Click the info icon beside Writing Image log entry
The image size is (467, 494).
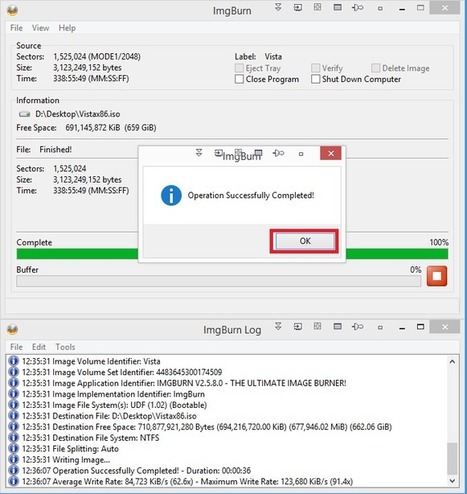pyautogui.click(x=13, y=460)
